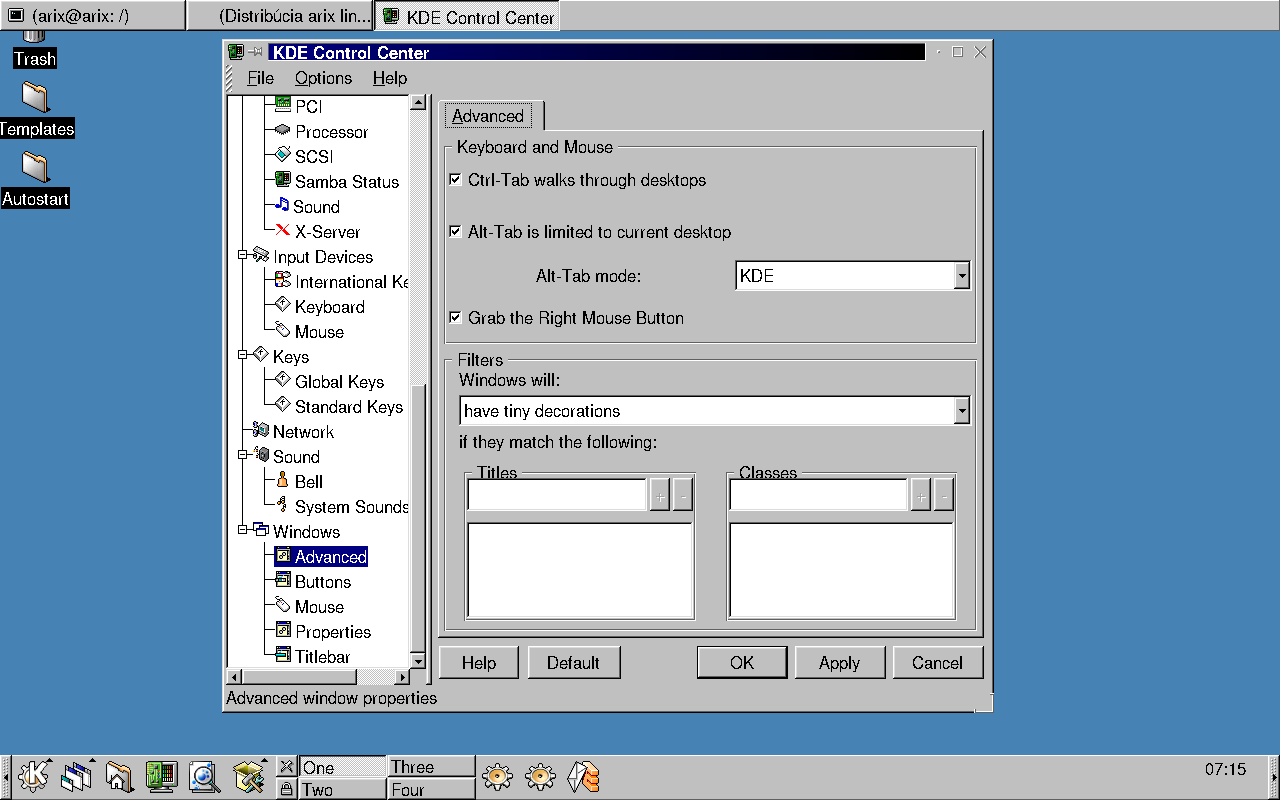Collapse the Sound tree branch
The image size is (1280, 800).
[243, 456]
